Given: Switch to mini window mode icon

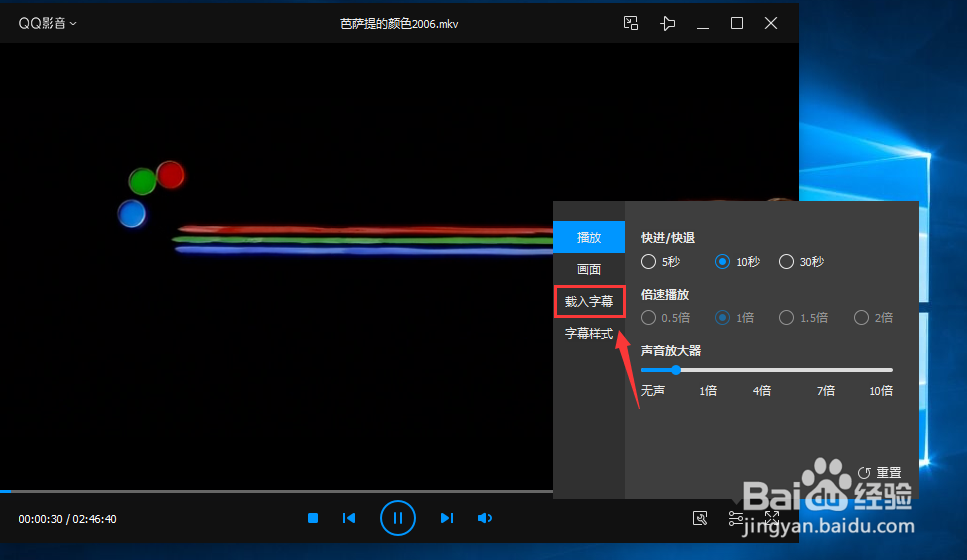Looking at the screenshot, I should [x=630, y=23].
